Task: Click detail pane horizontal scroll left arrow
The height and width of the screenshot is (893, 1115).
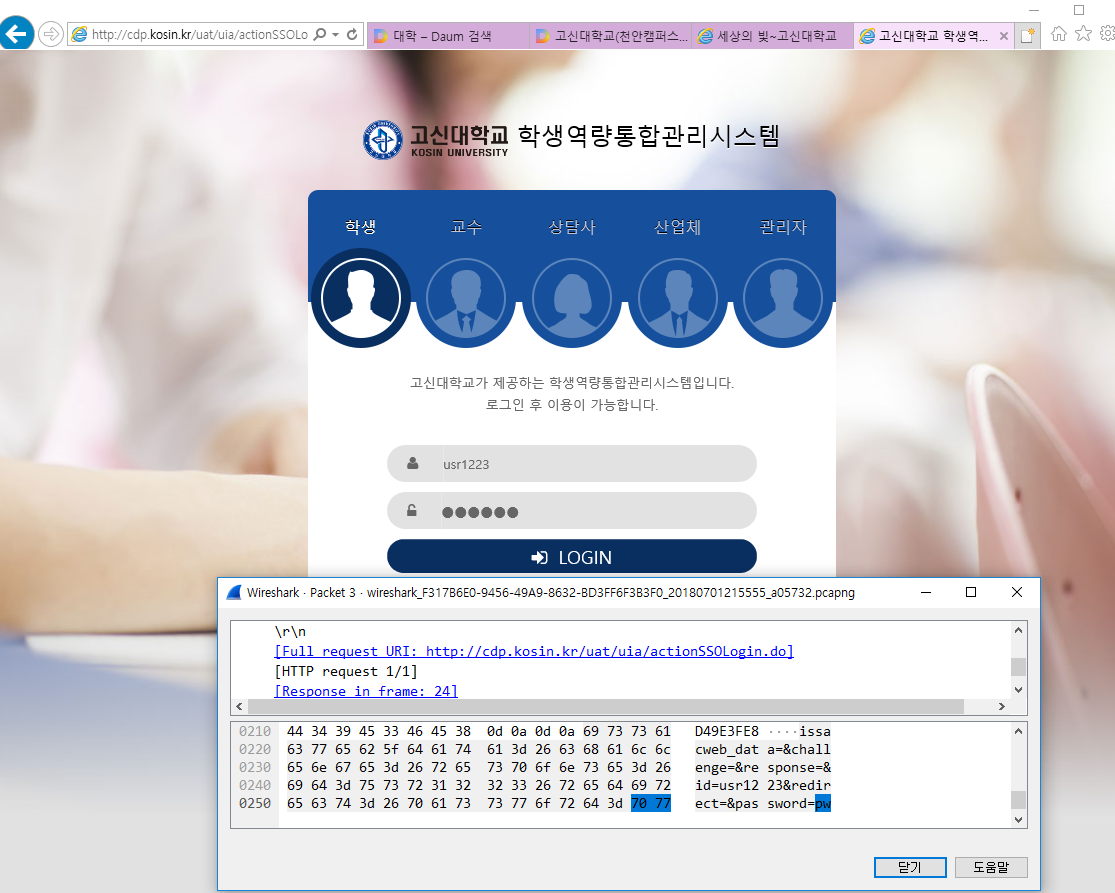Action: [x=239, y=707]
